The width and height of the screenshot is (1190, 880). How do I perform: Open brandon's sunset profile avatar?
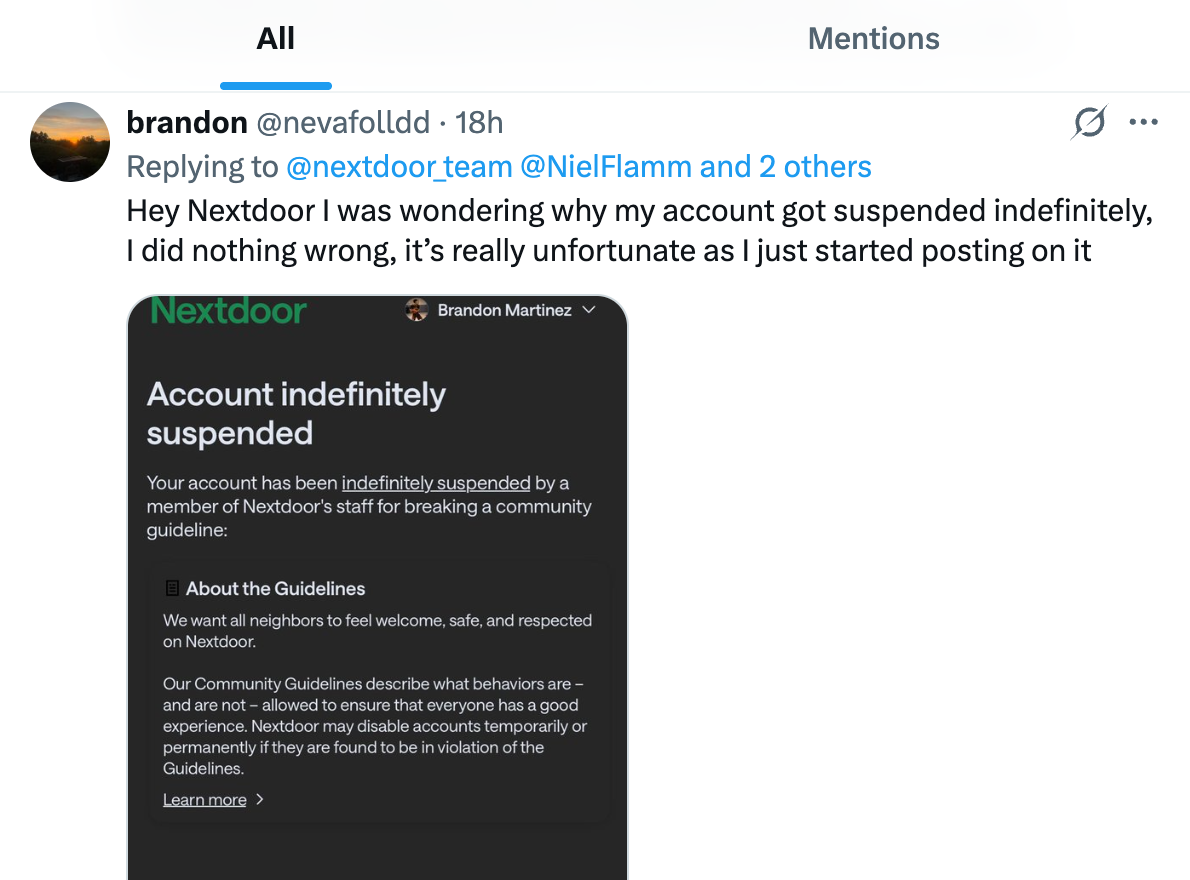click(70, 142)
